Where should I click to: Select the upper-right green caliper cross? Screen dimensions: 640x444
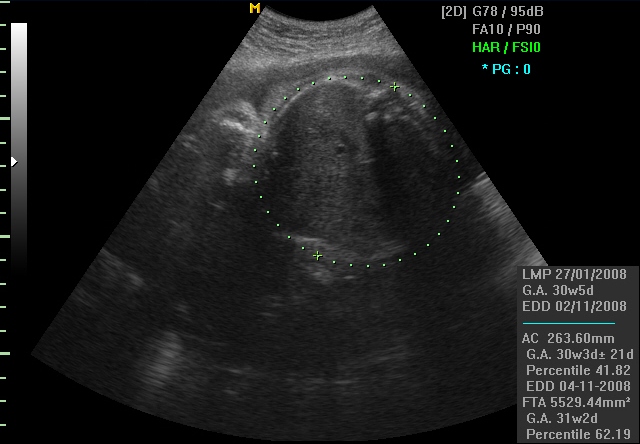pos(395,87)
